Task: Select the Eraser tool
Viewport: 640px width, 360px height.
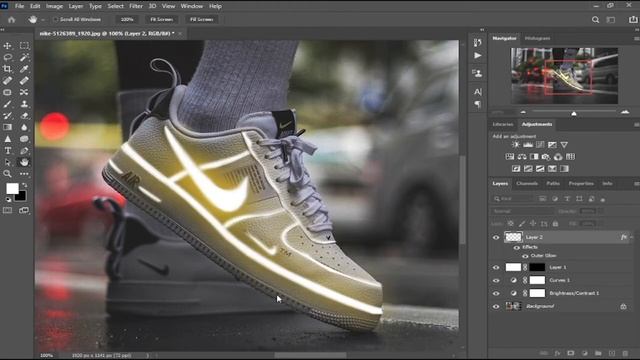Action: coord(24,116)
